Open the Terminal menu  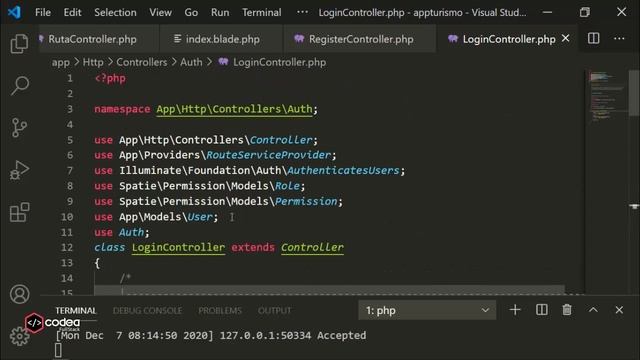point(262,12)
